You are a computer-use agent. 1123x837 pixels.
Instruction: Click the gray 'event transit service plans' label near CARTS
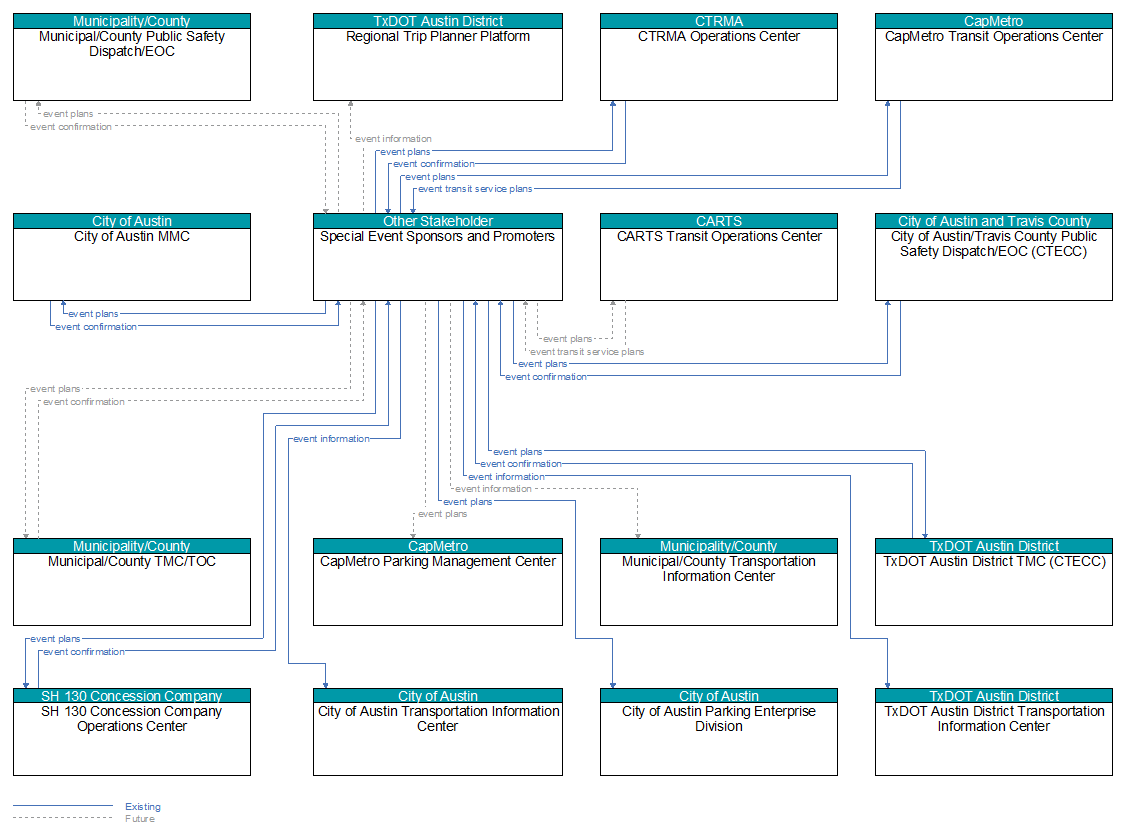tap(587, 352)
